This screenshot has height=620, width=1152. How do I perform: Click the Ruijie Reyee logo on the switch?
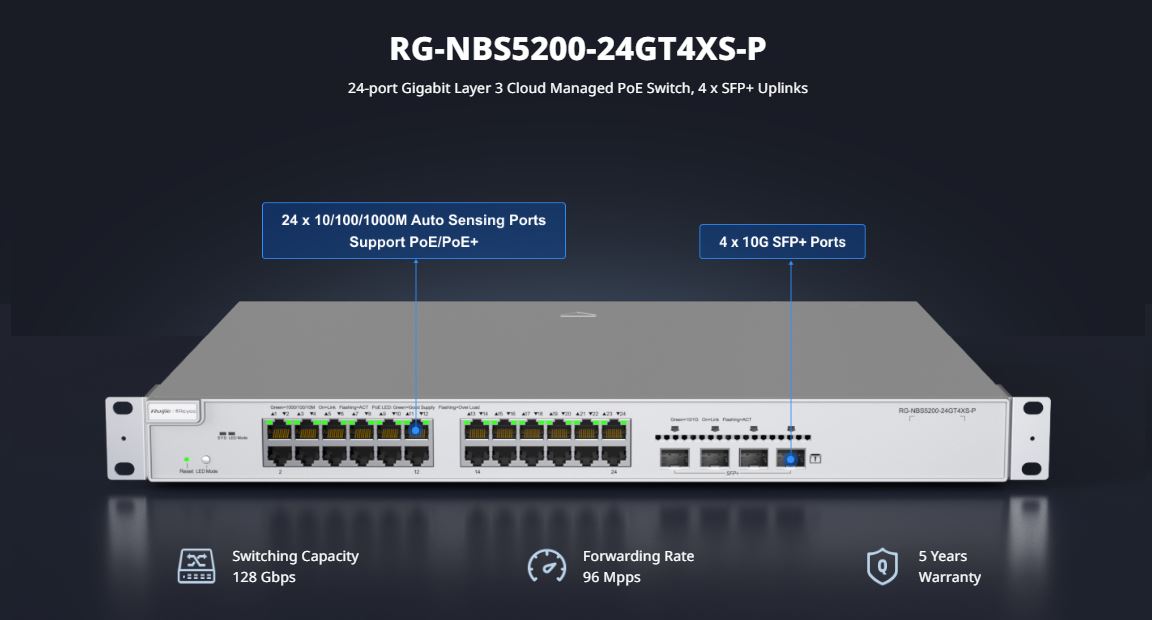click(x=174, y=411)
